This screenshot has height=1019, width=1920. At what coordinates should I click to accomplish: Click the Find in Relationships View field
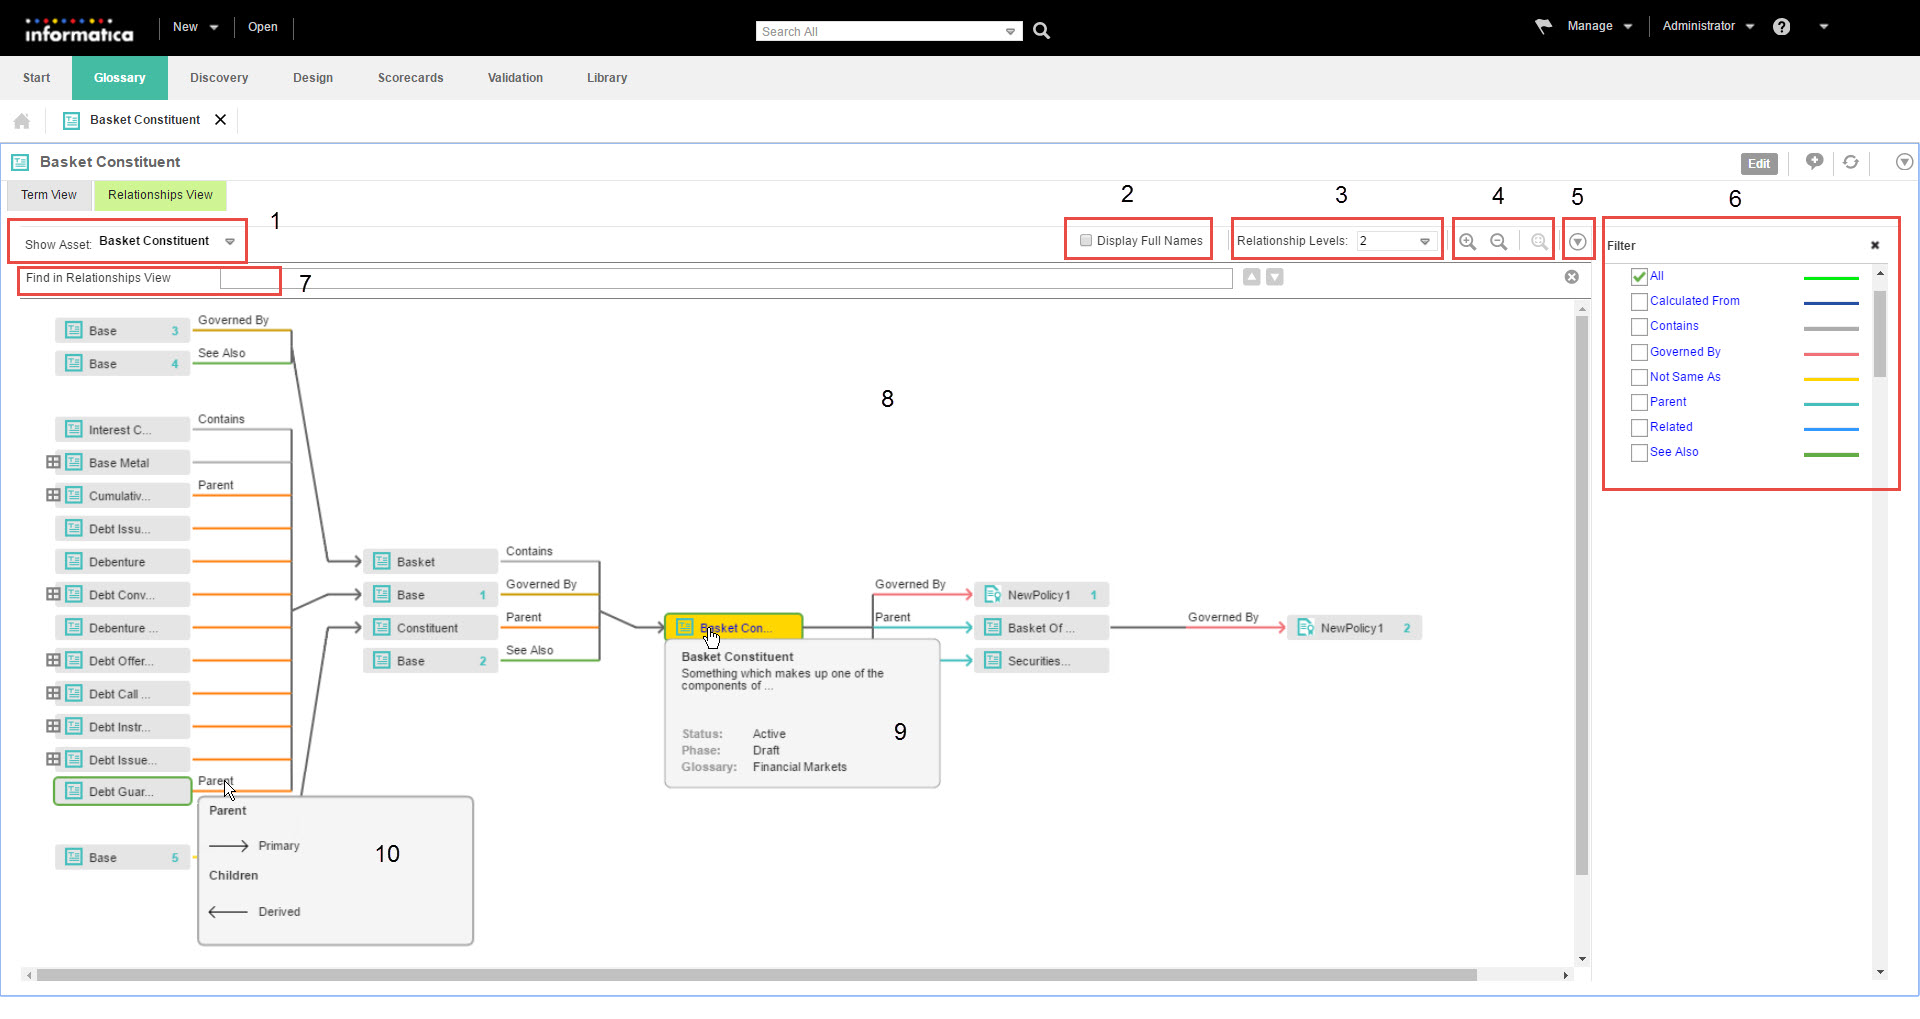click(x=726, y=278)
